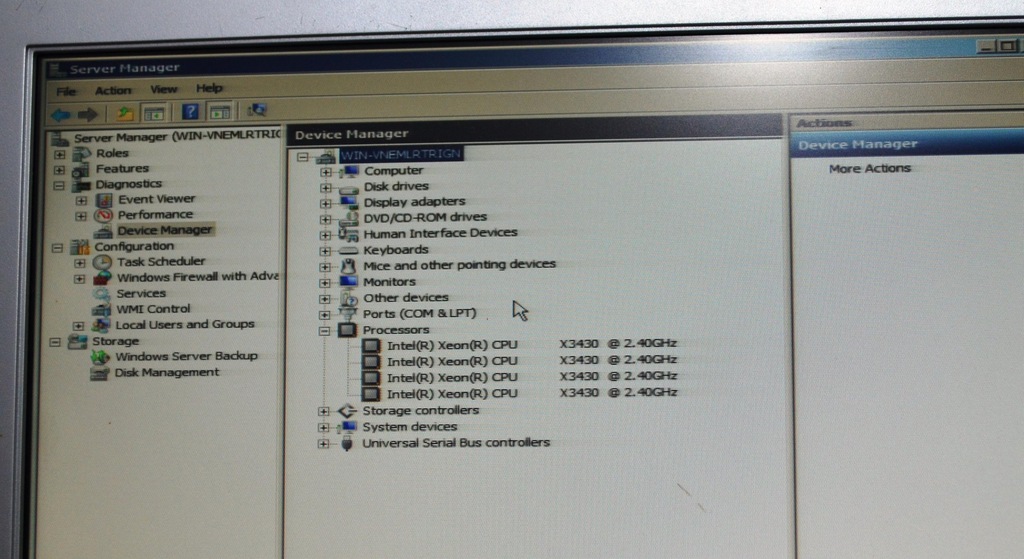1024x559 pixels.
Task: Expand the Features node
Action: click(59, 170)
